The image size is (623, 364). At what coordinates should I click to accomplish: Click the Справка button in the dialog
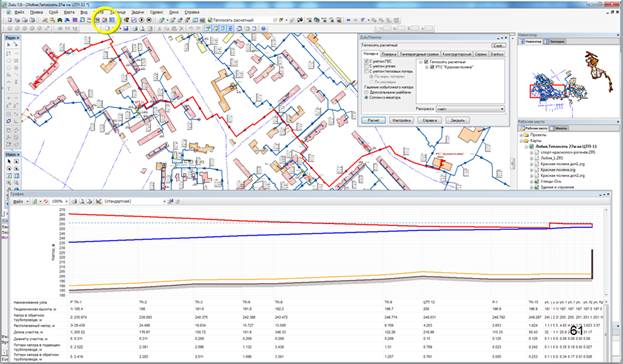click(x=430, y=120)
